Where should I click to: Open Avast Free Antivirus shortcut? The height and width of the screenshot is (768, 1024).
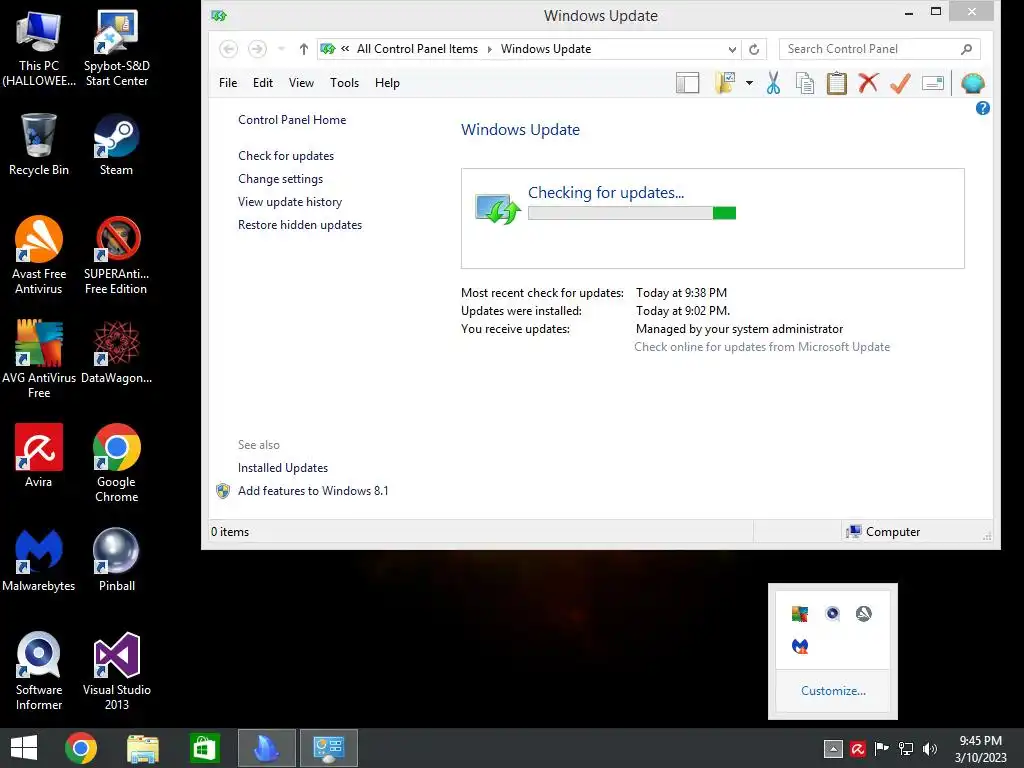click(39, 255)
